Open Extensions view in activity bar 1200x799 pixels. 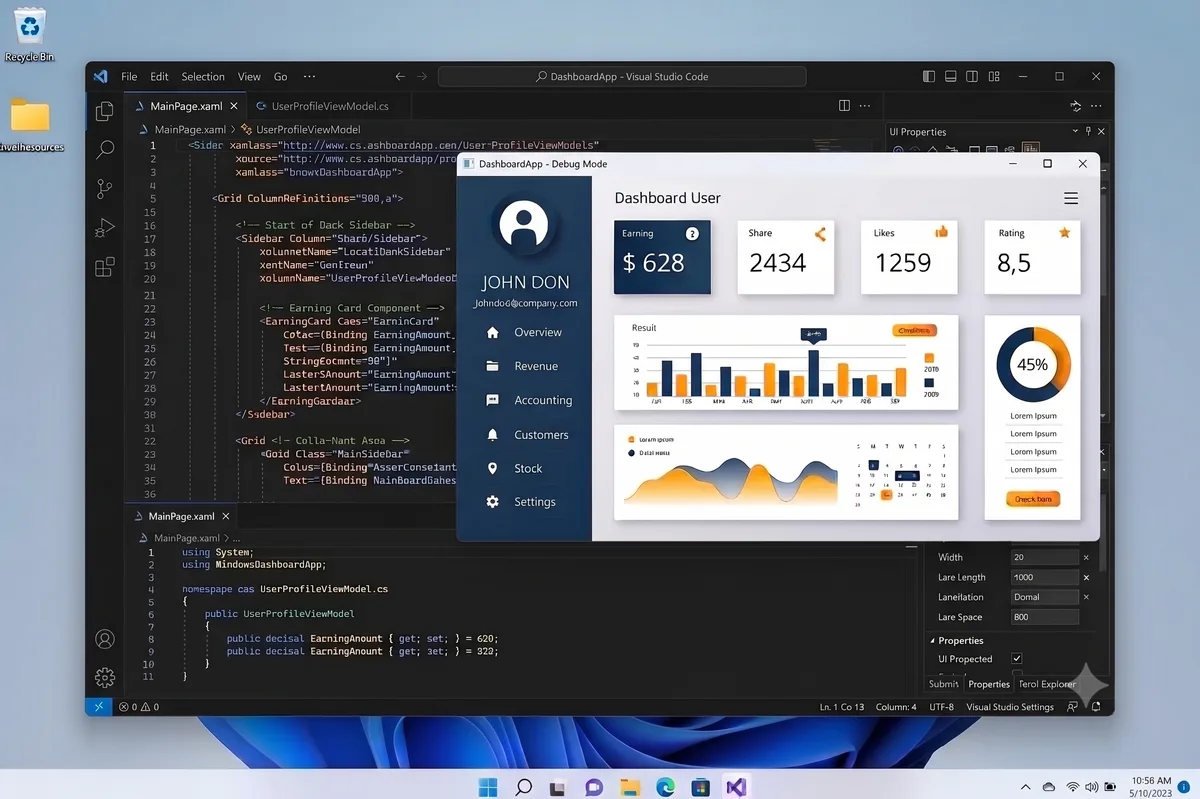tap(104, 267)
